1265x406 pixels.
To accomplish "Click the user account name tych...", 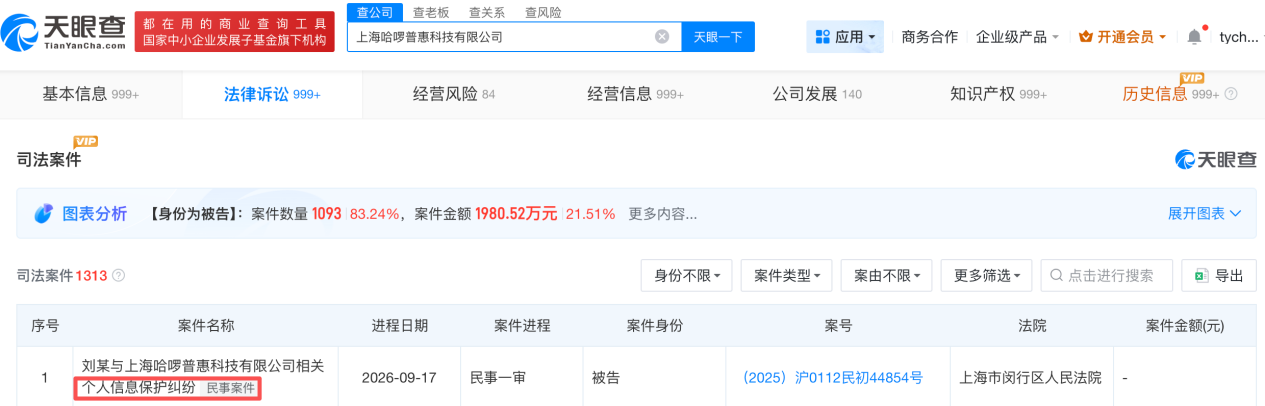I will tap(1238, 37).
